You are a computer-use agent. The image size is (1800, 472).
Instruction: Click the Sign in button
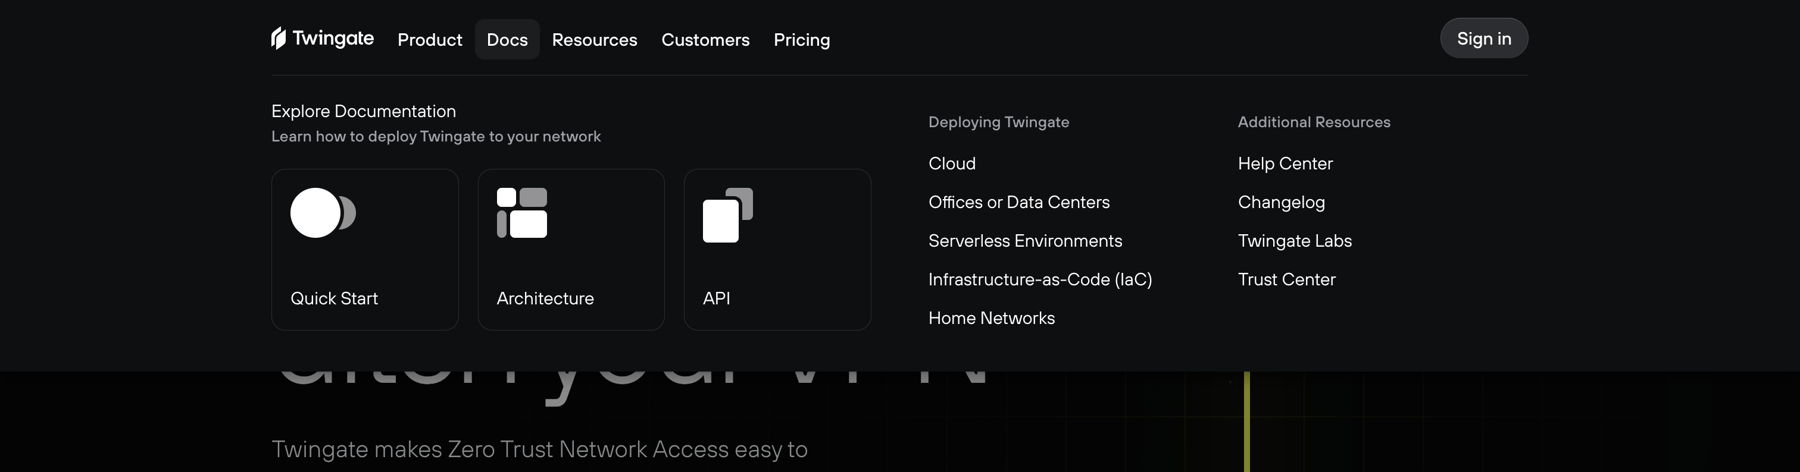[x=1484, y=38]
